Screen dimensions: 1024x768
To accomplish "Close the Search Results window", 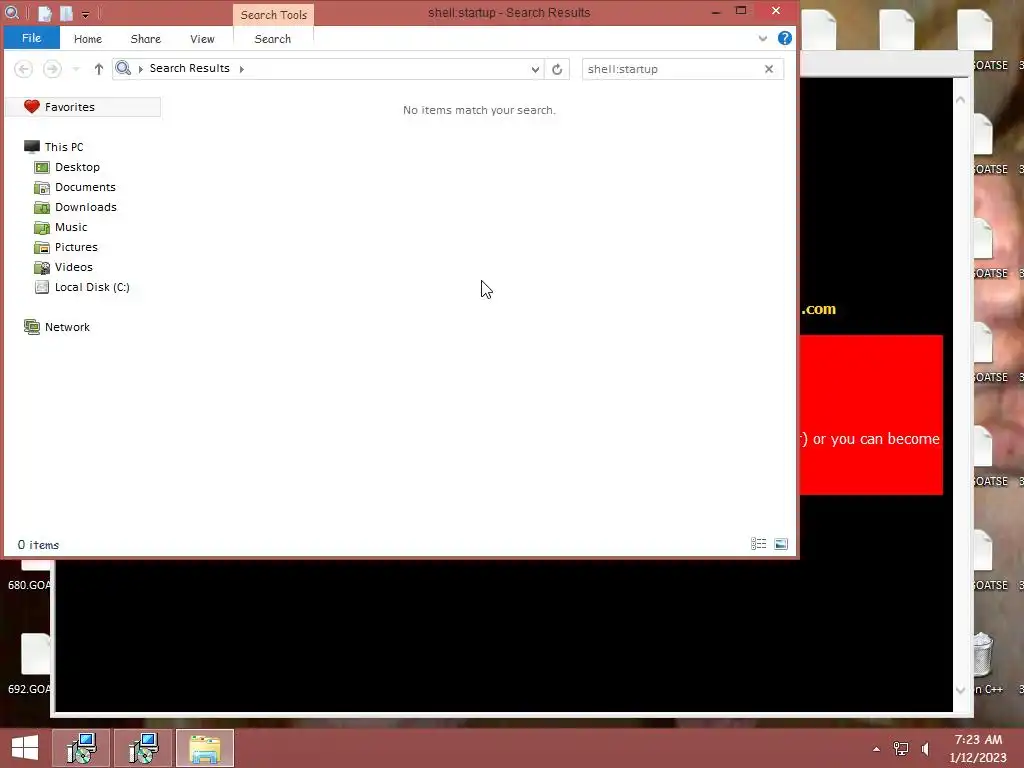I will pos(776,11).
